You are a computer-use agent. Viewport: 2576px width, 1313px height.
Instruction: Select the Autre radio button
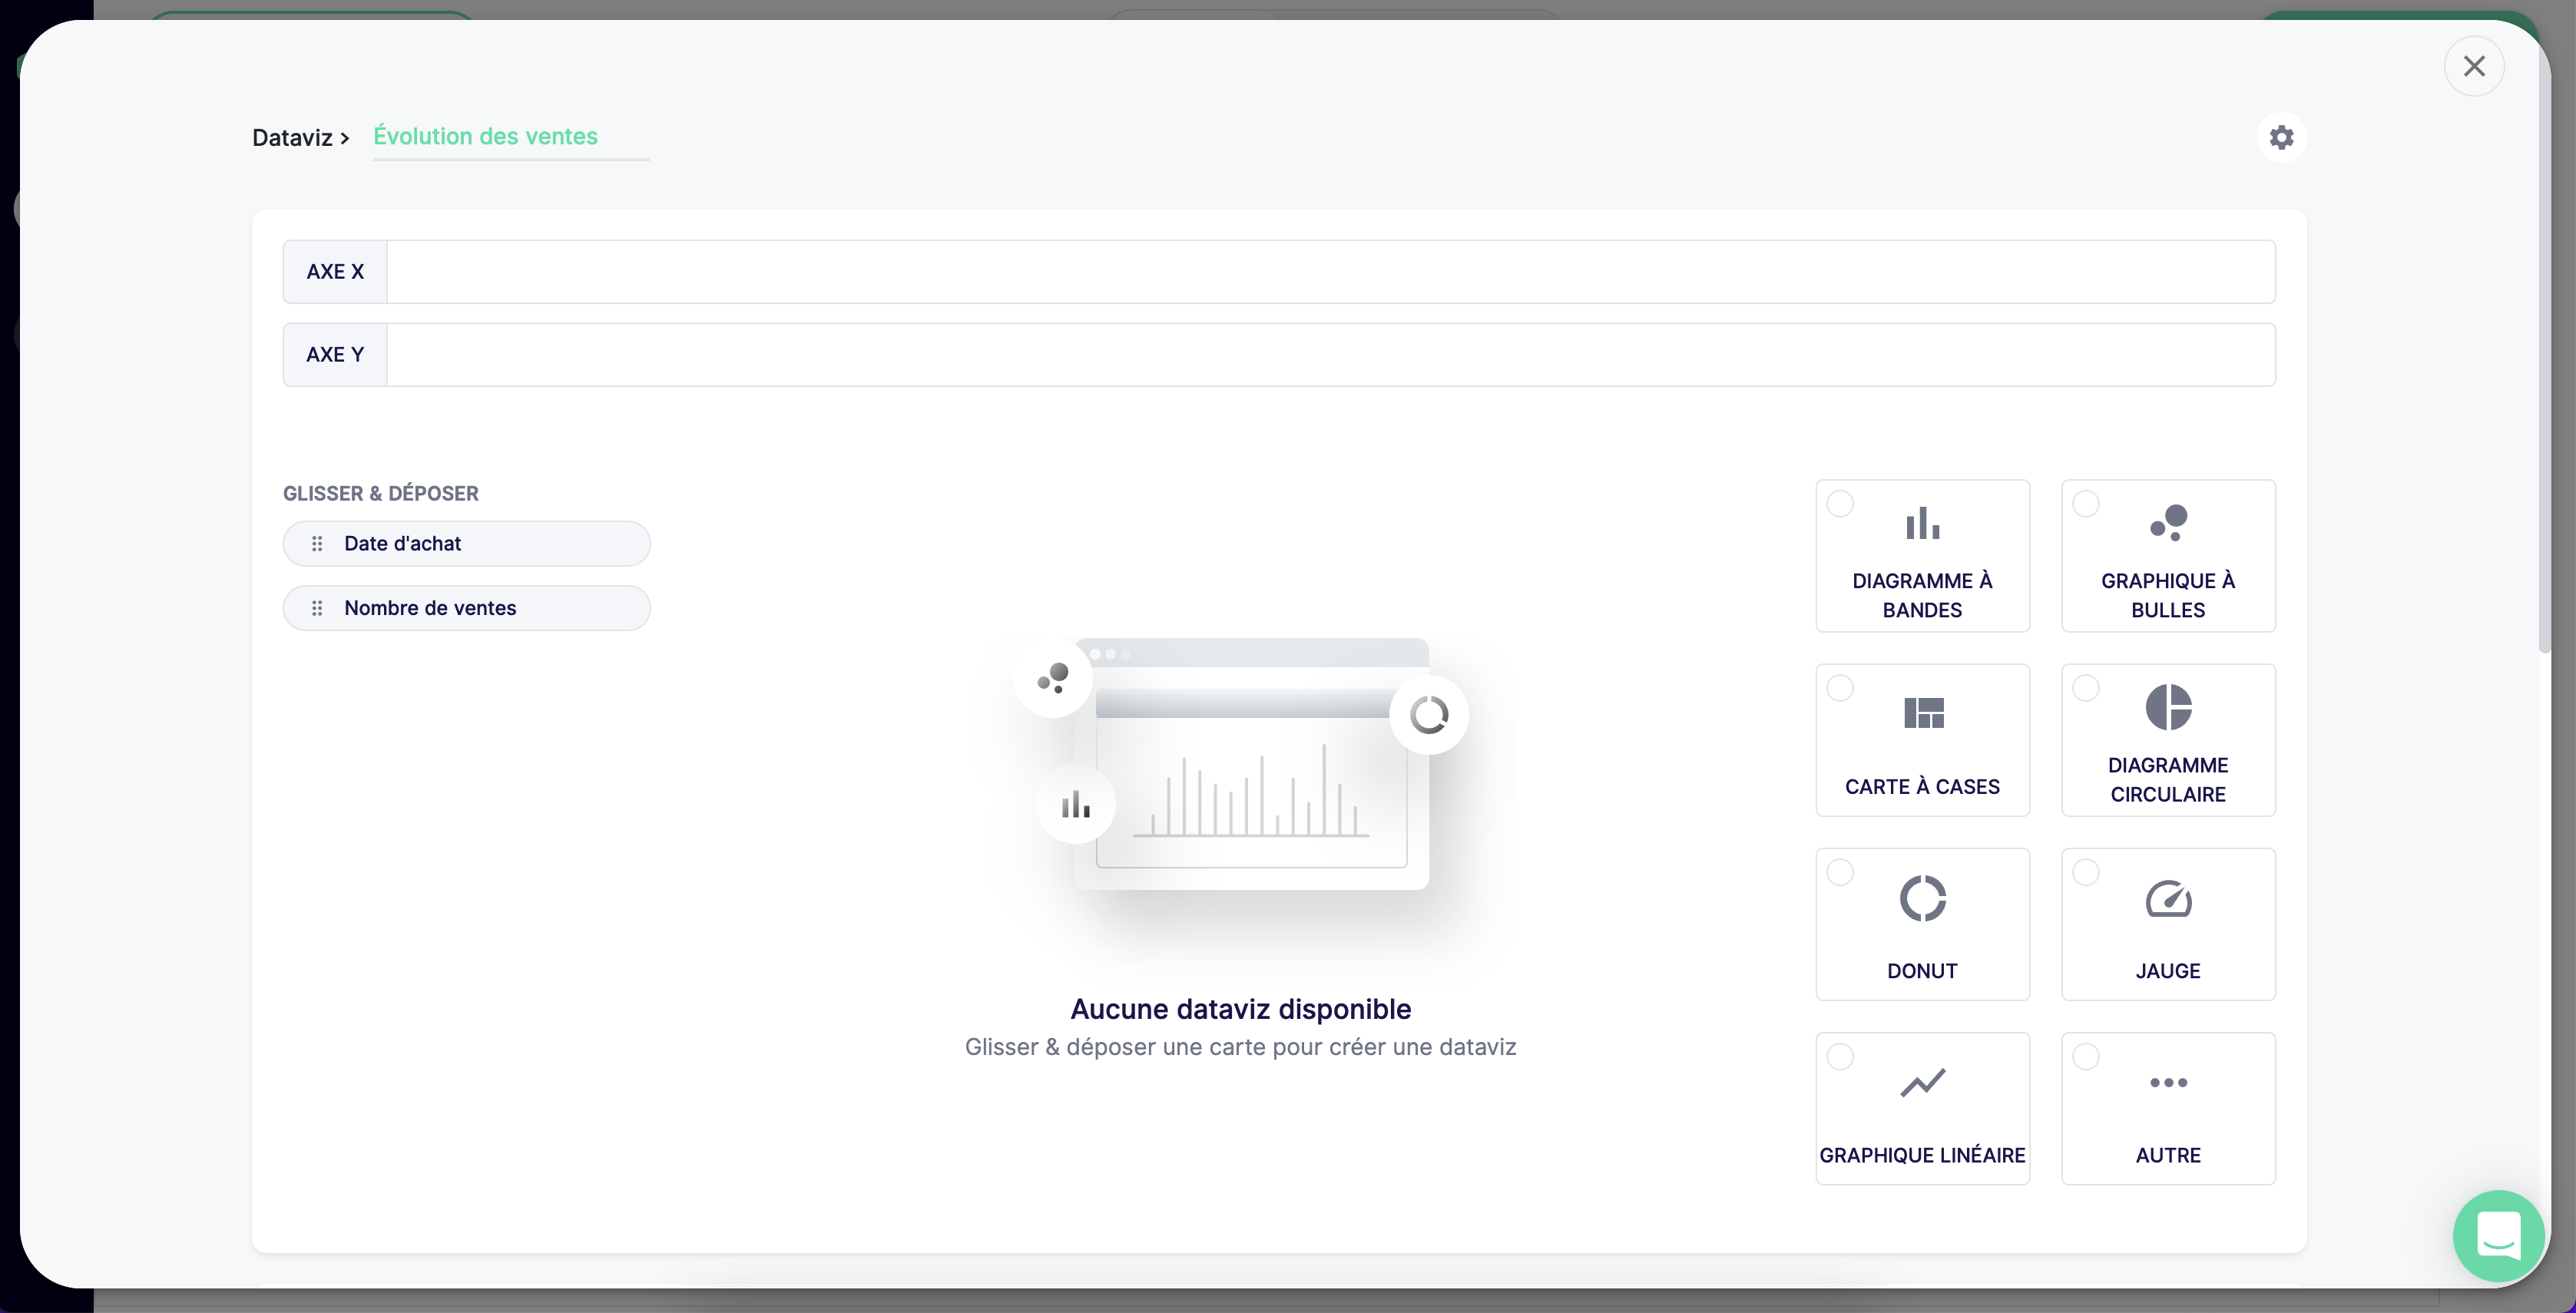click(x=2085, y=1056)
